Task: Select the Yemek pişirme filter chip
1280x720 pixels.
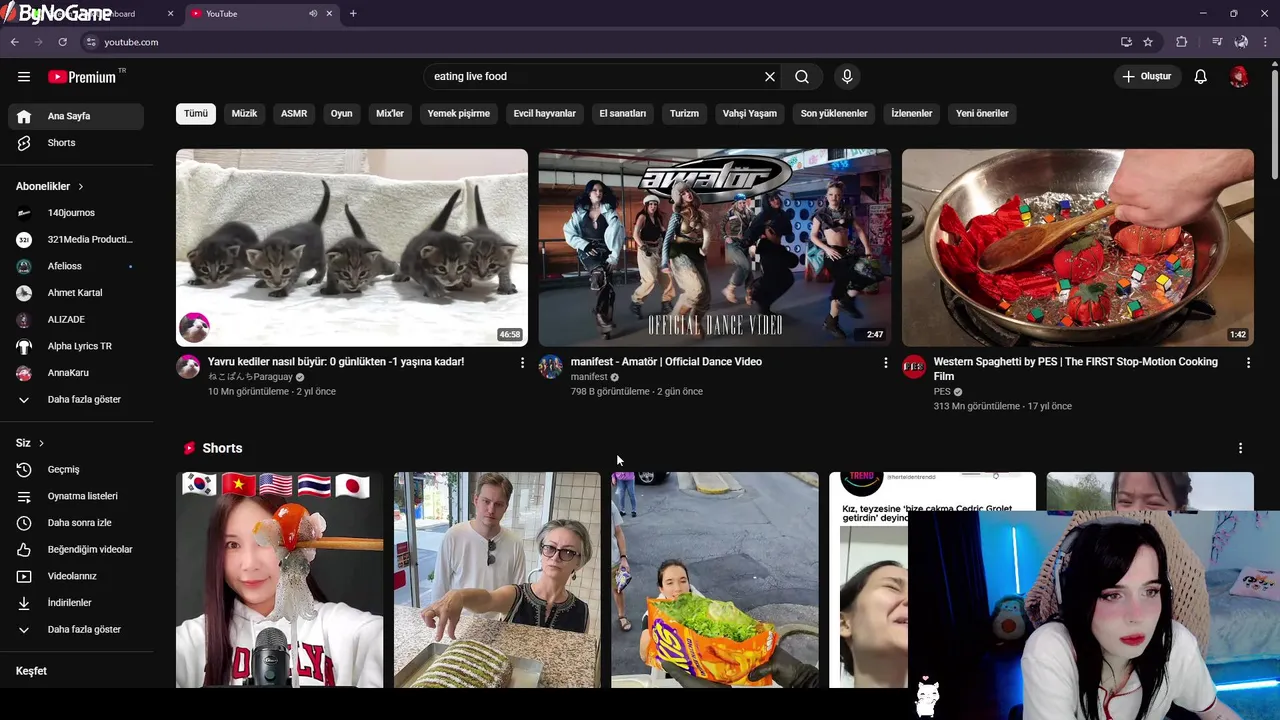Action: pyautogui.click(x=459, y=114)
